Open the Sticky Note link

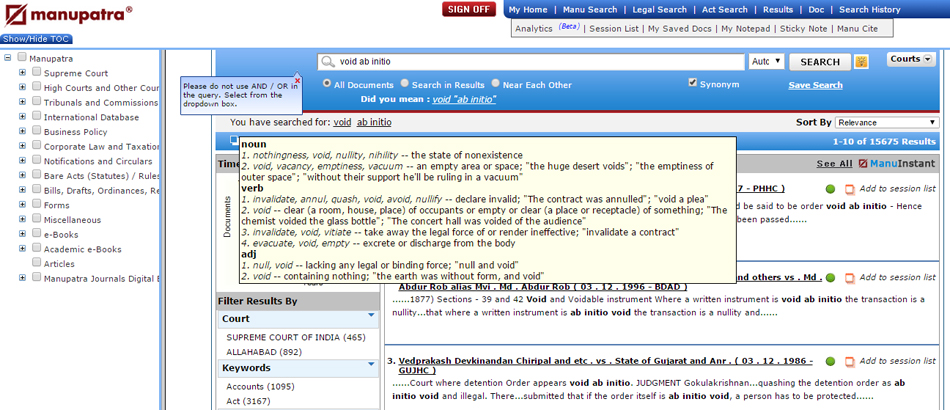[803, 28]
